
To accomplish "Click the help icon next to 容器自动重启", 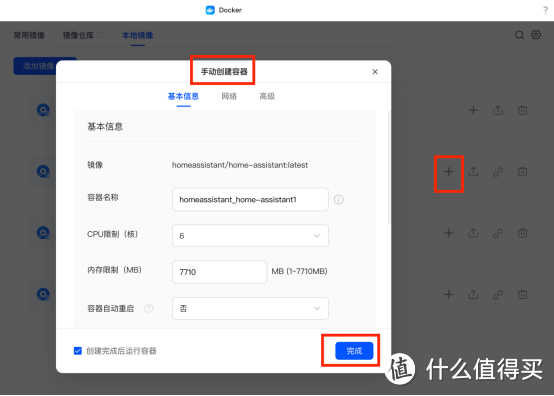I will [149, 308].
